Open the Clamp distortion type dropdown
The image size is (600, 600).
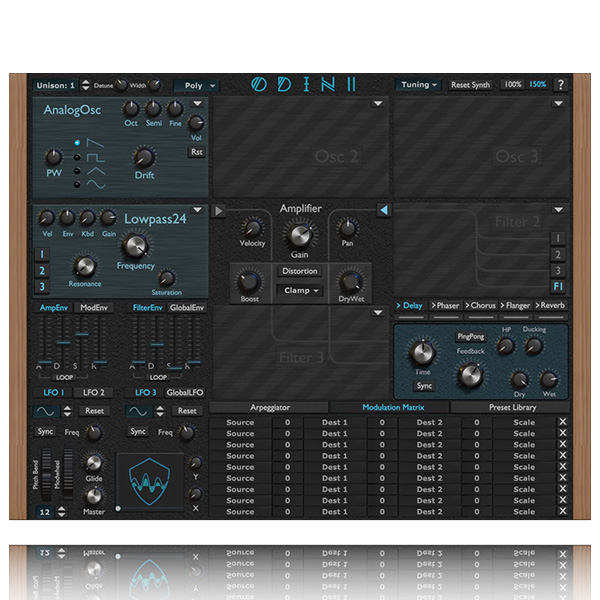point(300,290)
